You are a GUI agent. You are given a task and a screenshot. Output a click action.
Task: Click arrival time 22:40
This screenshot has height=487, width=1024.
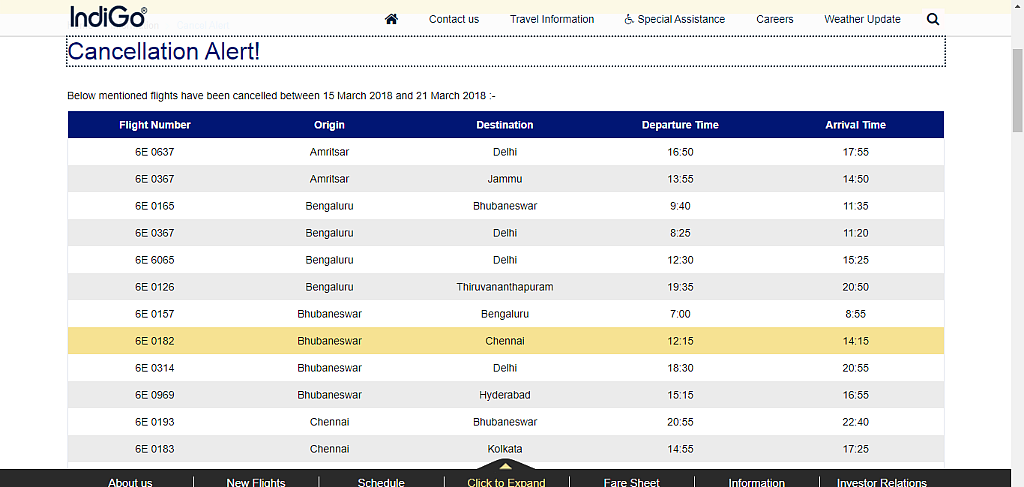pos(856,422)
